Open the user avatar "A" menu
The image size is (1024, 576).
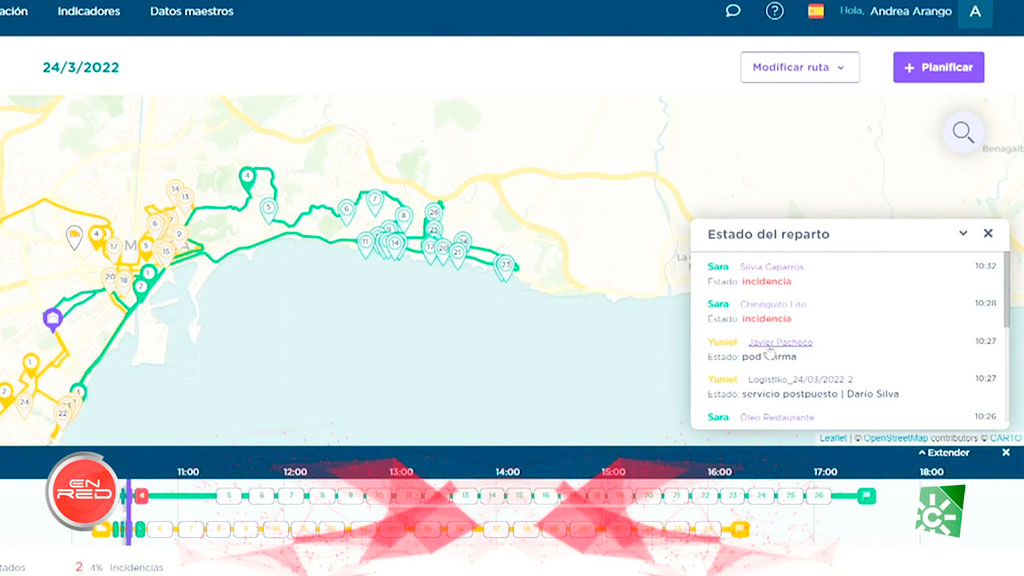tap(974, 12)
